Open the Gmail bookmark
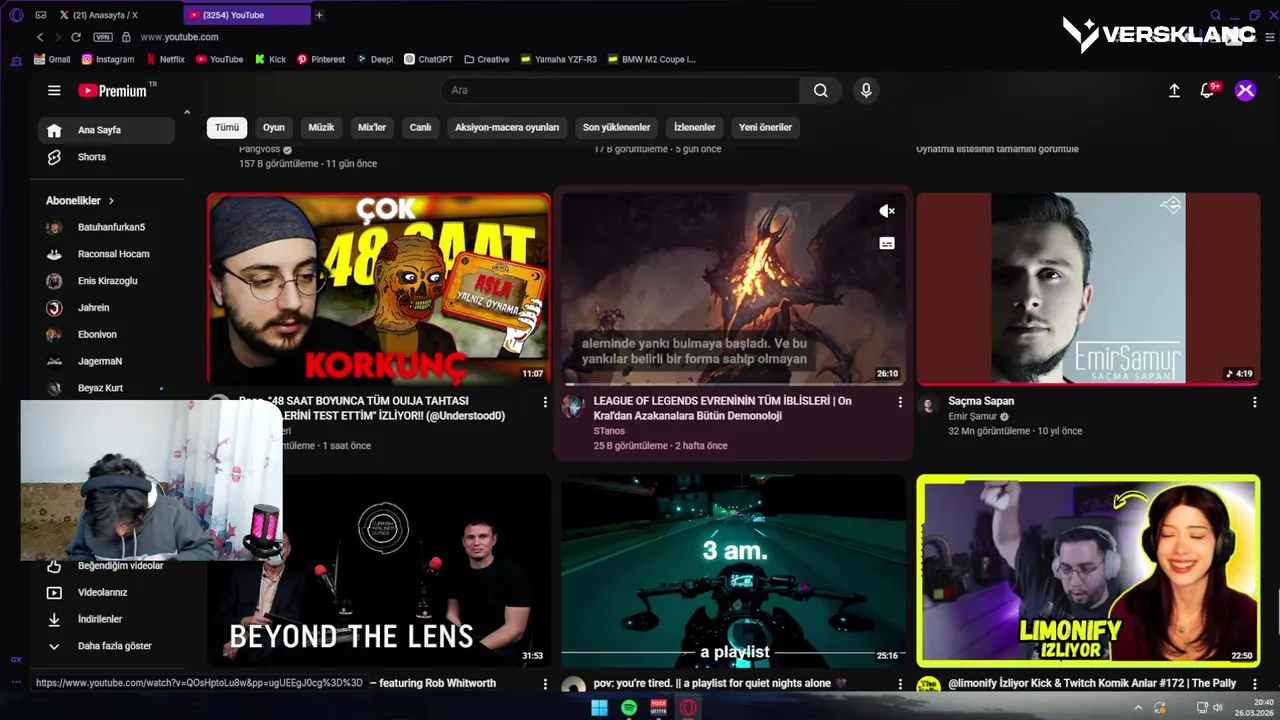This screenshot has width=1280, height=720. [x=52, y=59]
